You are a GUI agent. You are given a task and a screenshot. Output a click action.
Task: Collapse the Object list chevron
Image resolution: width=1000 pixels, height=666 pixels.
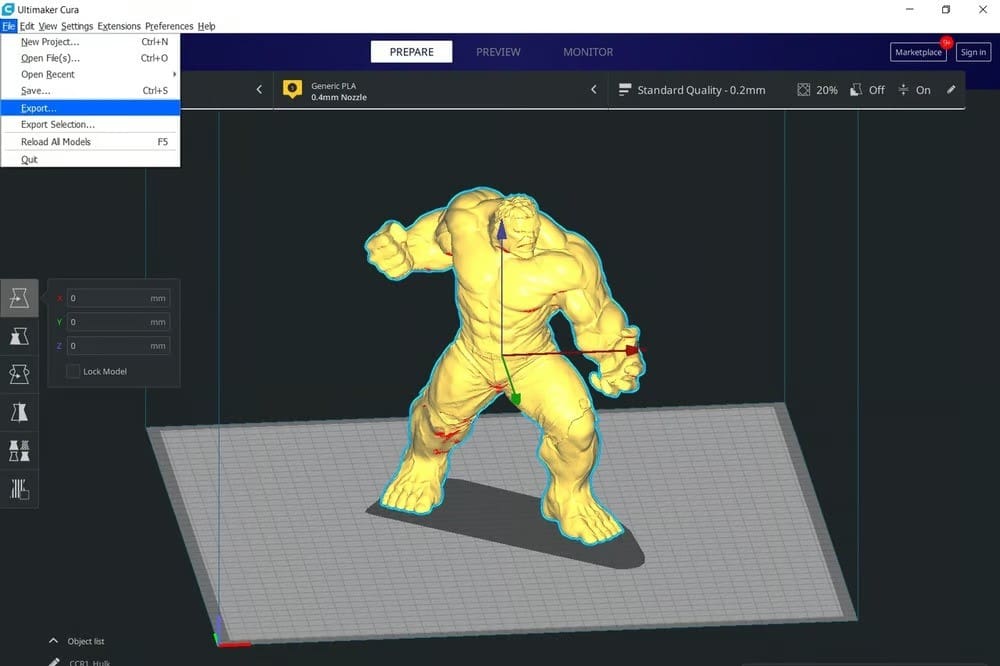click(x=54, y=640)
